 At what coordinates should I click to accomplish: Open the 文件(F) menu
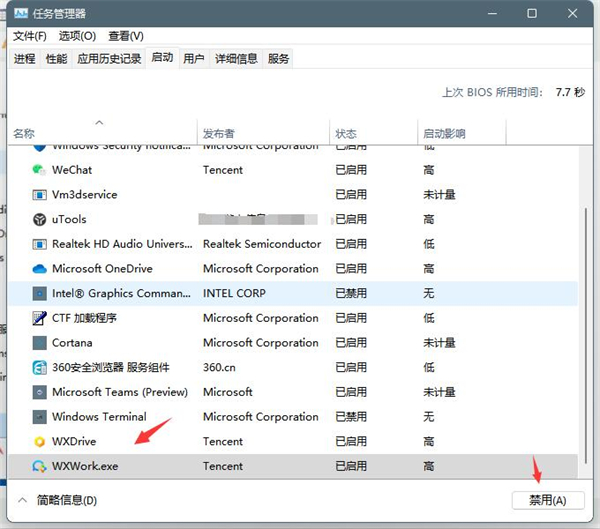click(x=30, y=36)
